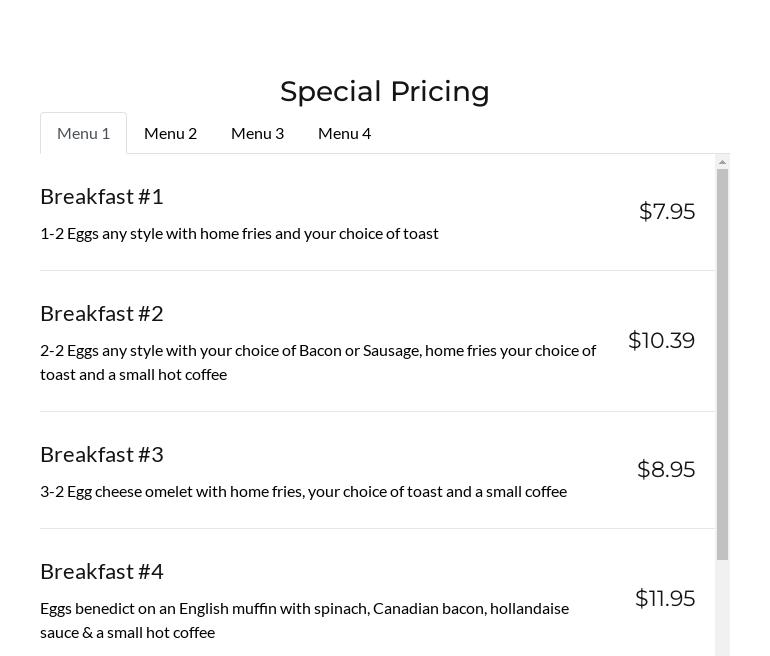
Task: Open the Menu 3 tab
Action: coord(257,133)
